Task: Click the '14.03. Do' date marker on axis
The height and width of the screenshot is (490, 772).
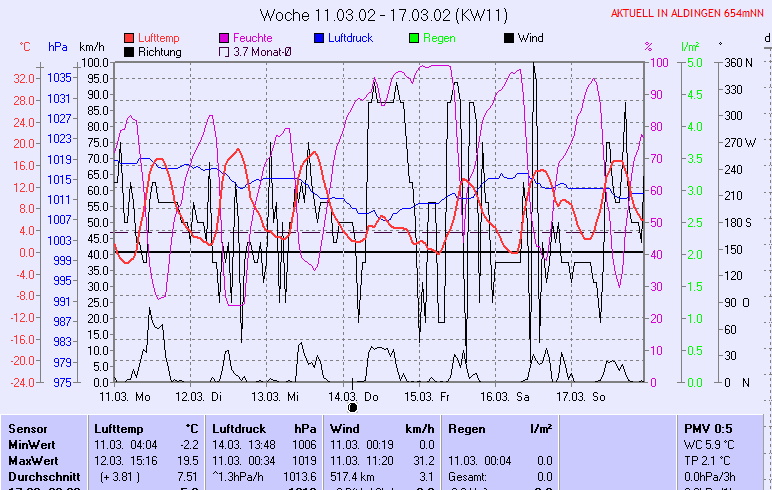Action: 353,396
